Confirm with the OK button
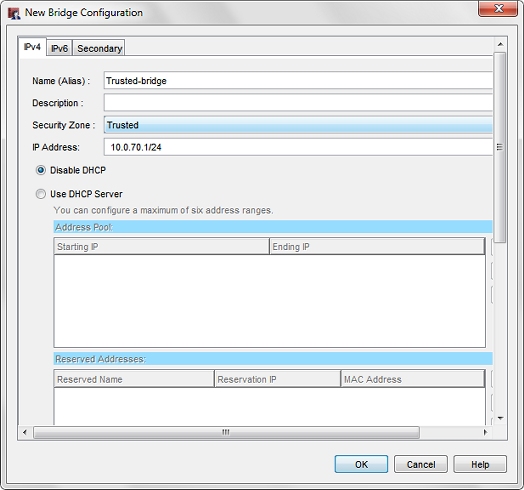 click(x=361, y=464)
